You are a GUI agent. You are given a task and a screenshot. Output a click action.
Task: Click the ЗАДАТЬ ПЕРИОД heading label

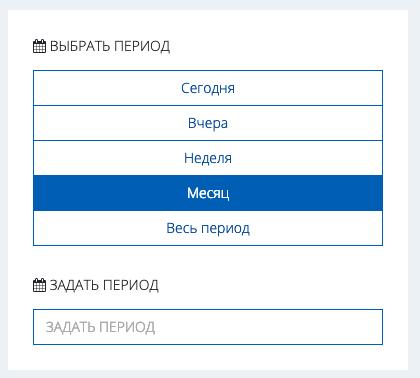104,285
